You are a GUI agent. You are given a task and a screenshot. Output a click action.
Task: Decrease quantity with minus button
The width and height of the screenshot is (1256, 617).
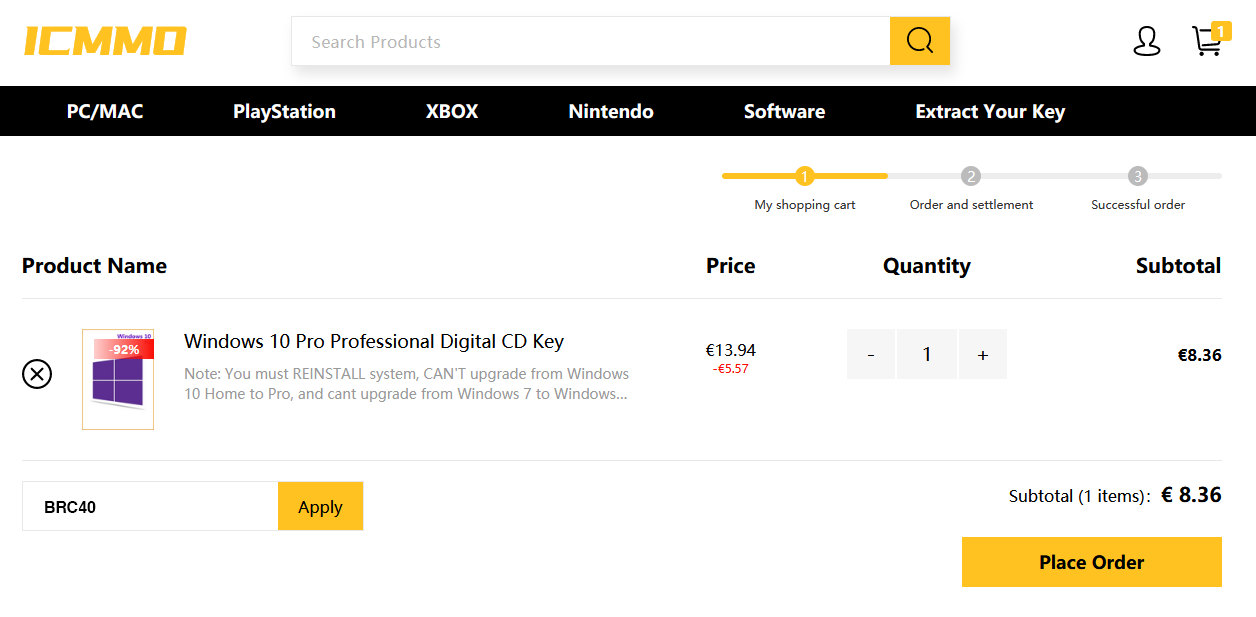[x=871, y=354]
